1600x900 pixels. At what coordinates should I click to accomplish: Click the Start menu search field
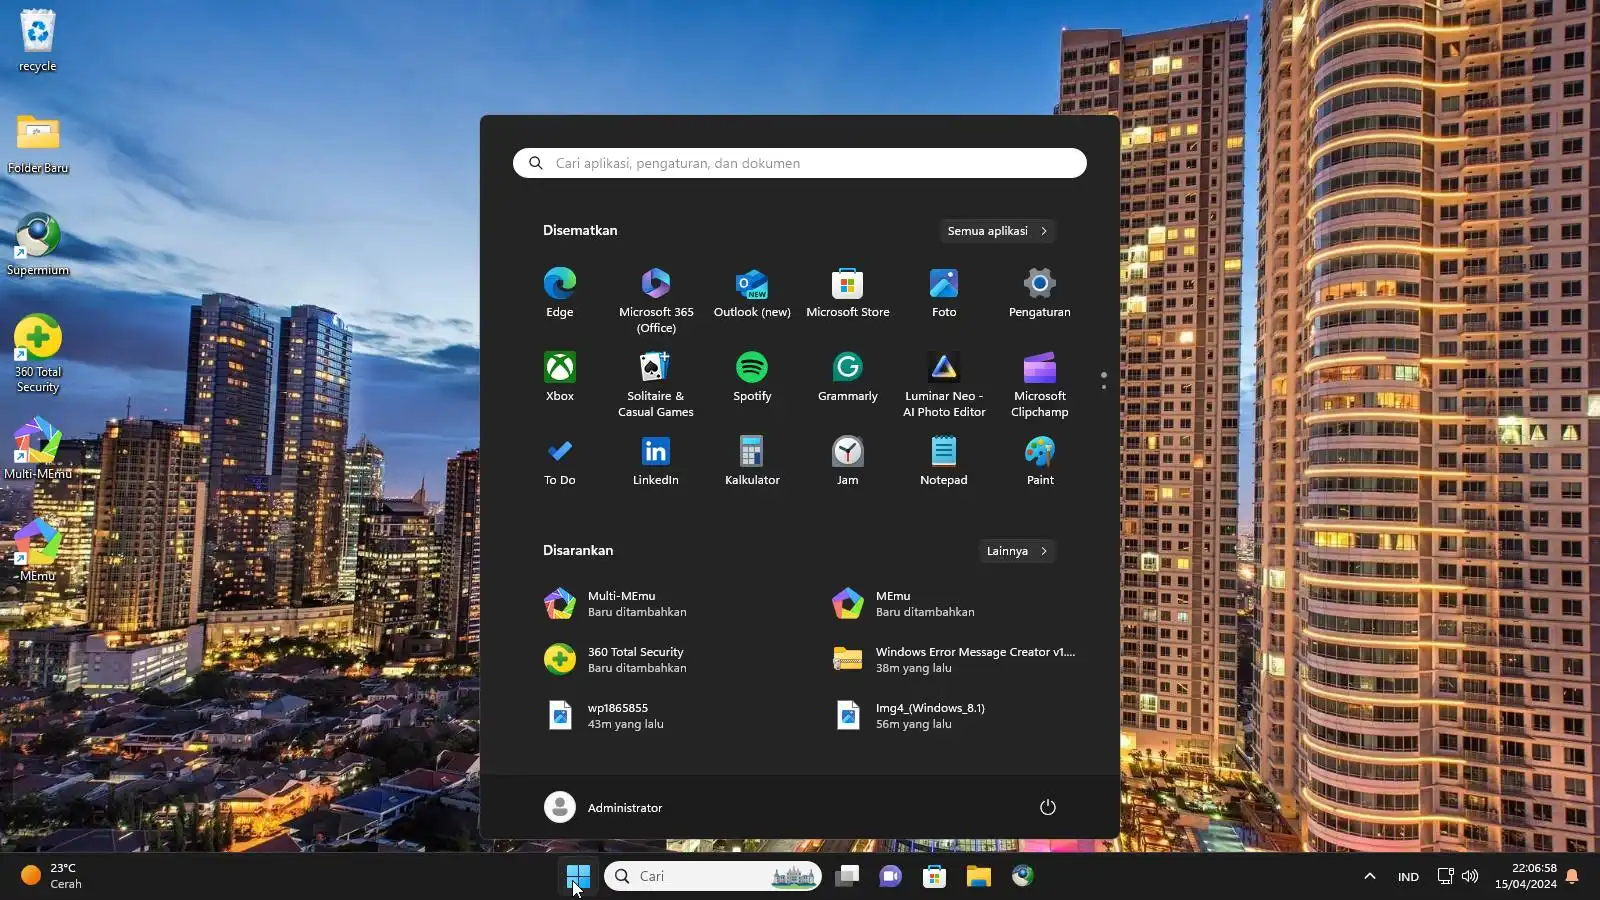click(800, 163)
